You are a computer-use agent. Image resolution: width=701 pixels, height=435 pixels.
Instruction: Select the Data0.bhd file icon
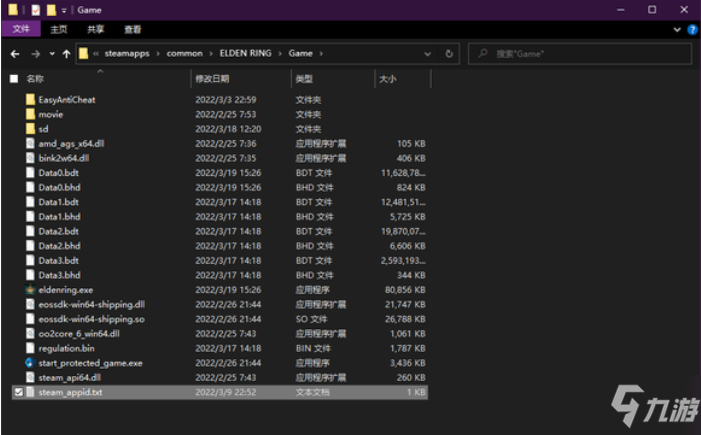(30, 187)
